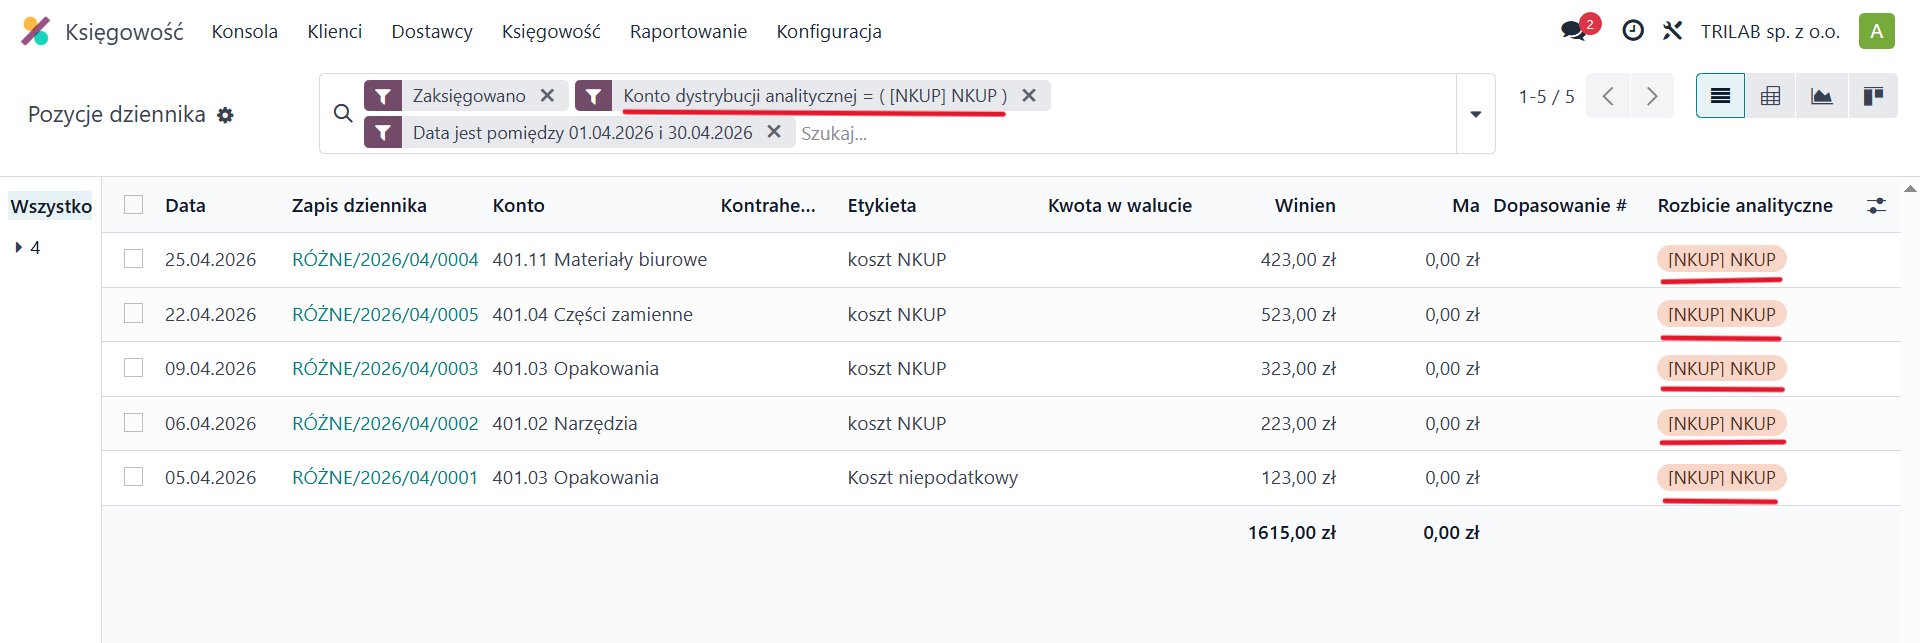Viewport: 1920px width, 643px height.
Task: Click account 401.11 Materiały biurowe cell
Action: pos(600,260)
